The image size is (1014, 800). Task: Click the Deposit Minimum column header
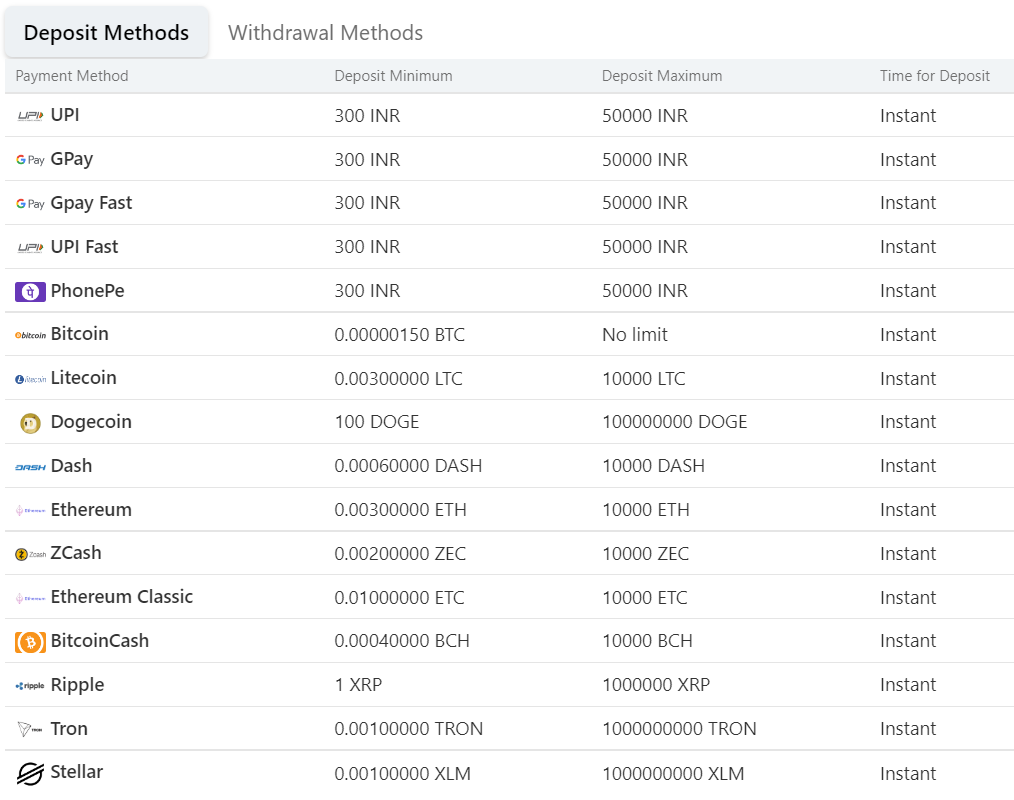(393, 76)
